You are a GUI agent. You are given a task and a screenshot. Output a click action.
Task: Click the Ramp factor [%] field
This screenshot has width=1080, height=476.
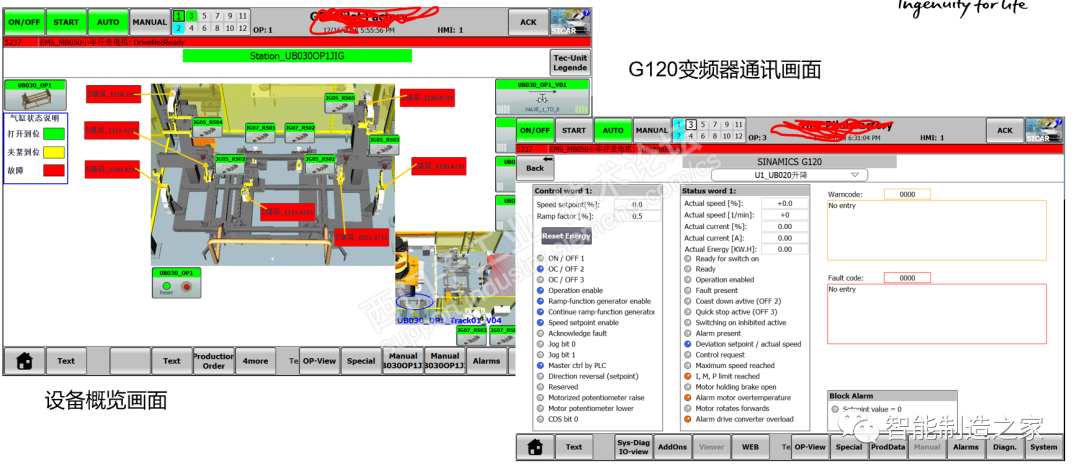[637, 216]
